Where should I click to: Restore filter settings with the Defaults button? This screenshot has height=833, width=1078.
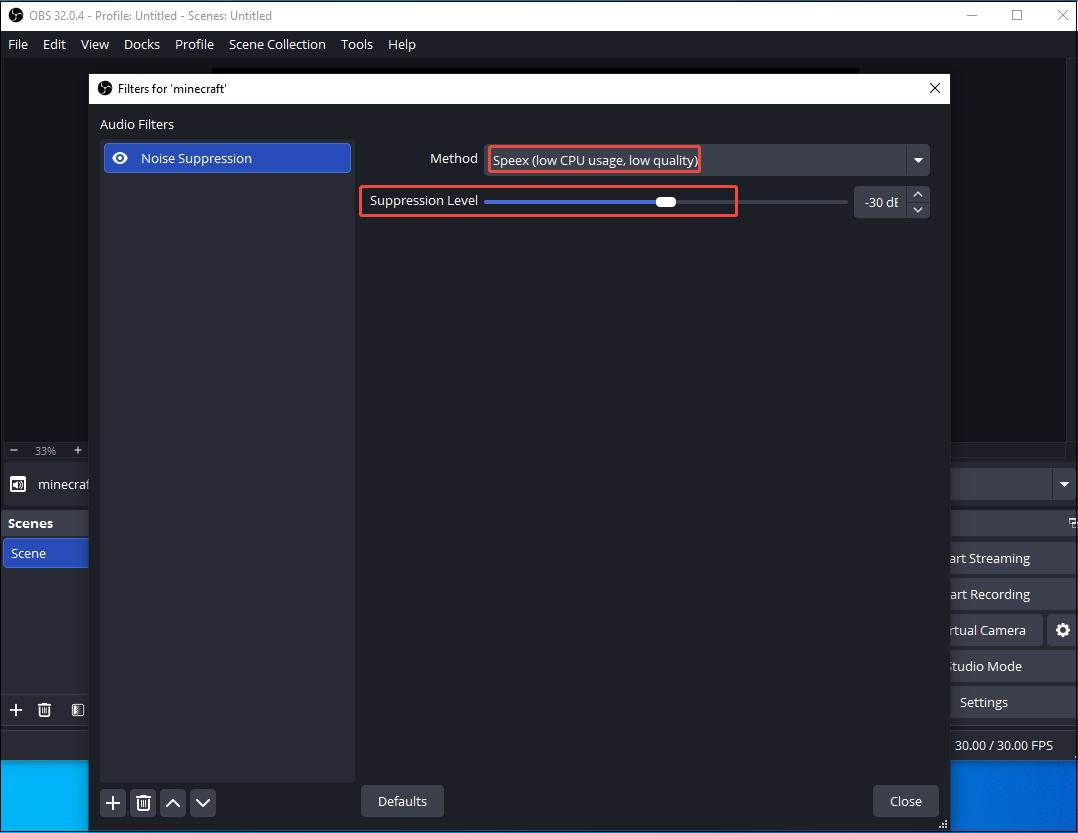(x=402, y=801)
